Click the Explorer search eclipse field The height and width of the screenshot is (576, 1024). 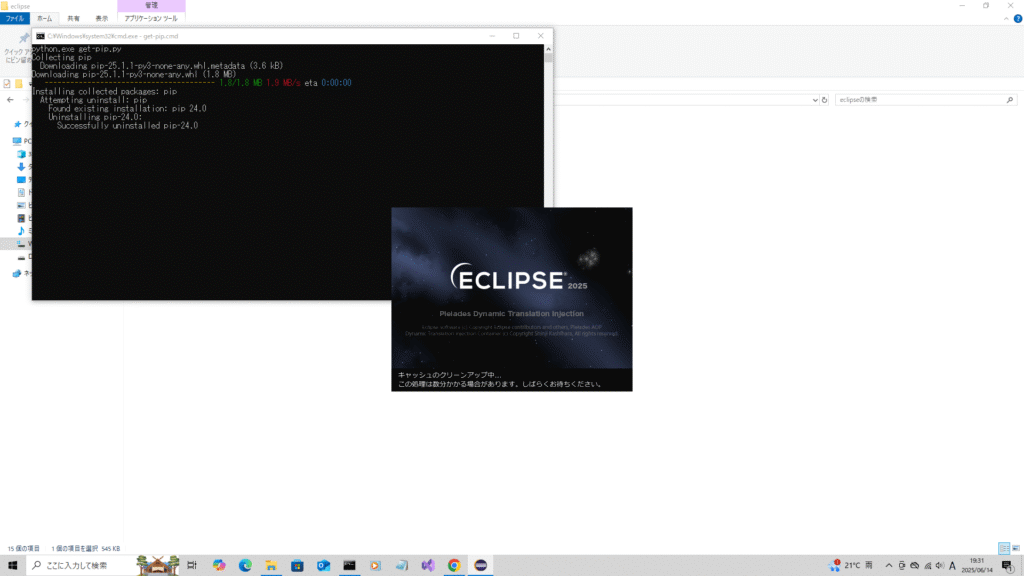point(920,100)
